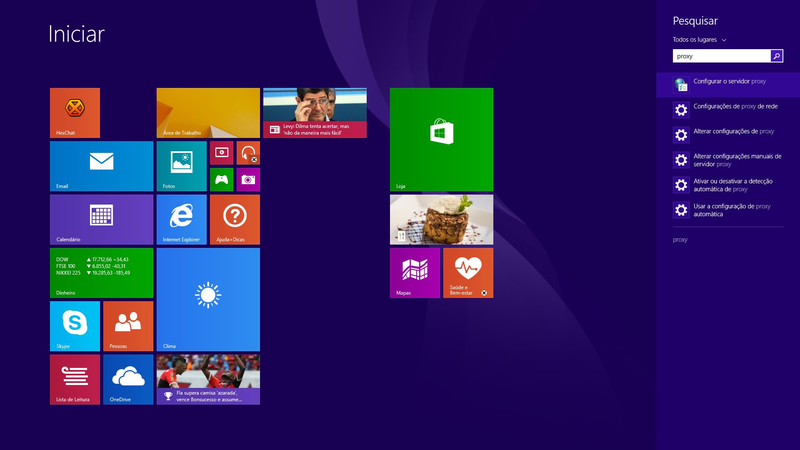The image size is (800, 450).
Task: Open the Calendário tile
Action: pos(102,219)
